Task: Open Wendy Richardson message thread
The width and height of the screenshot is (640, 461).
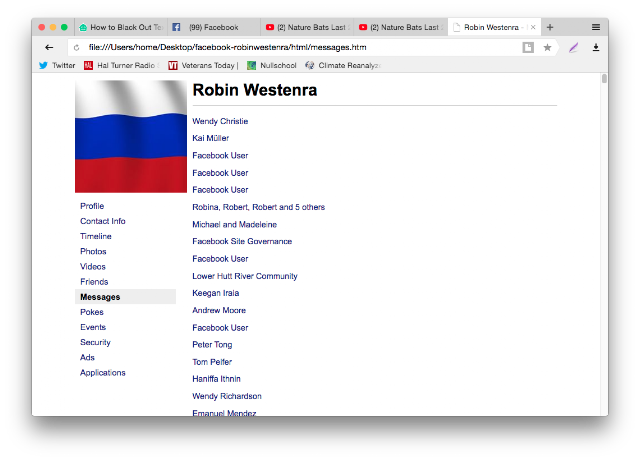Action: (227, 396)
